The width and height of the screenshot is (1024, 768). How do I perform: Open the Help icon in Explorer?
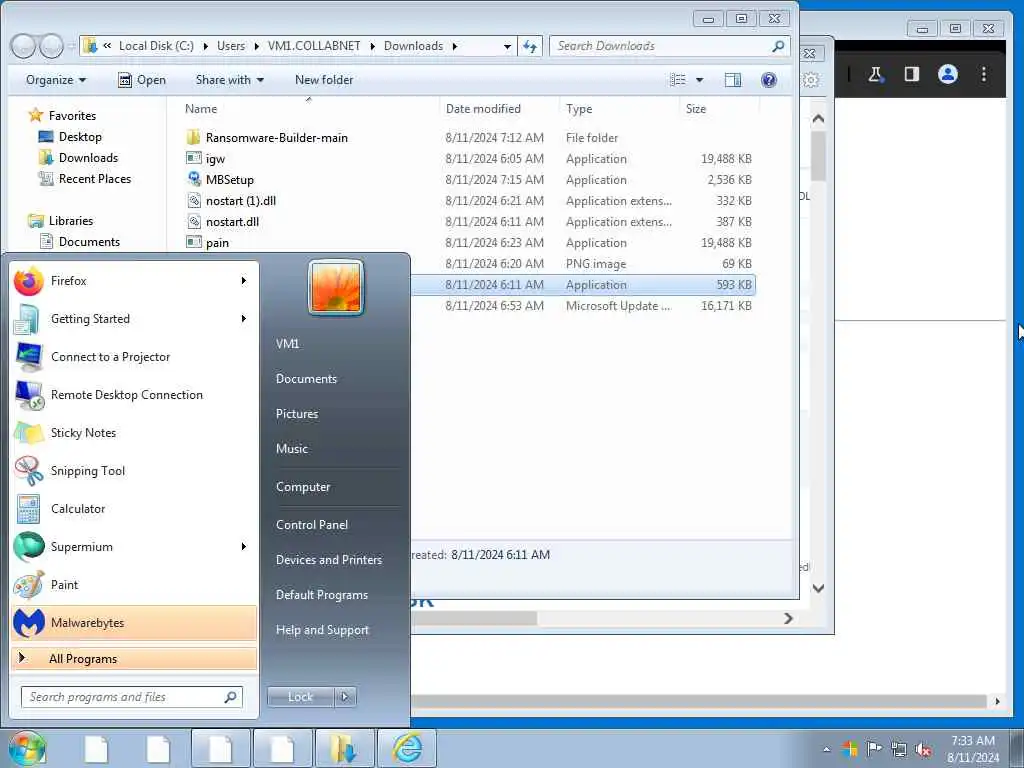click(x=769, y=80)
